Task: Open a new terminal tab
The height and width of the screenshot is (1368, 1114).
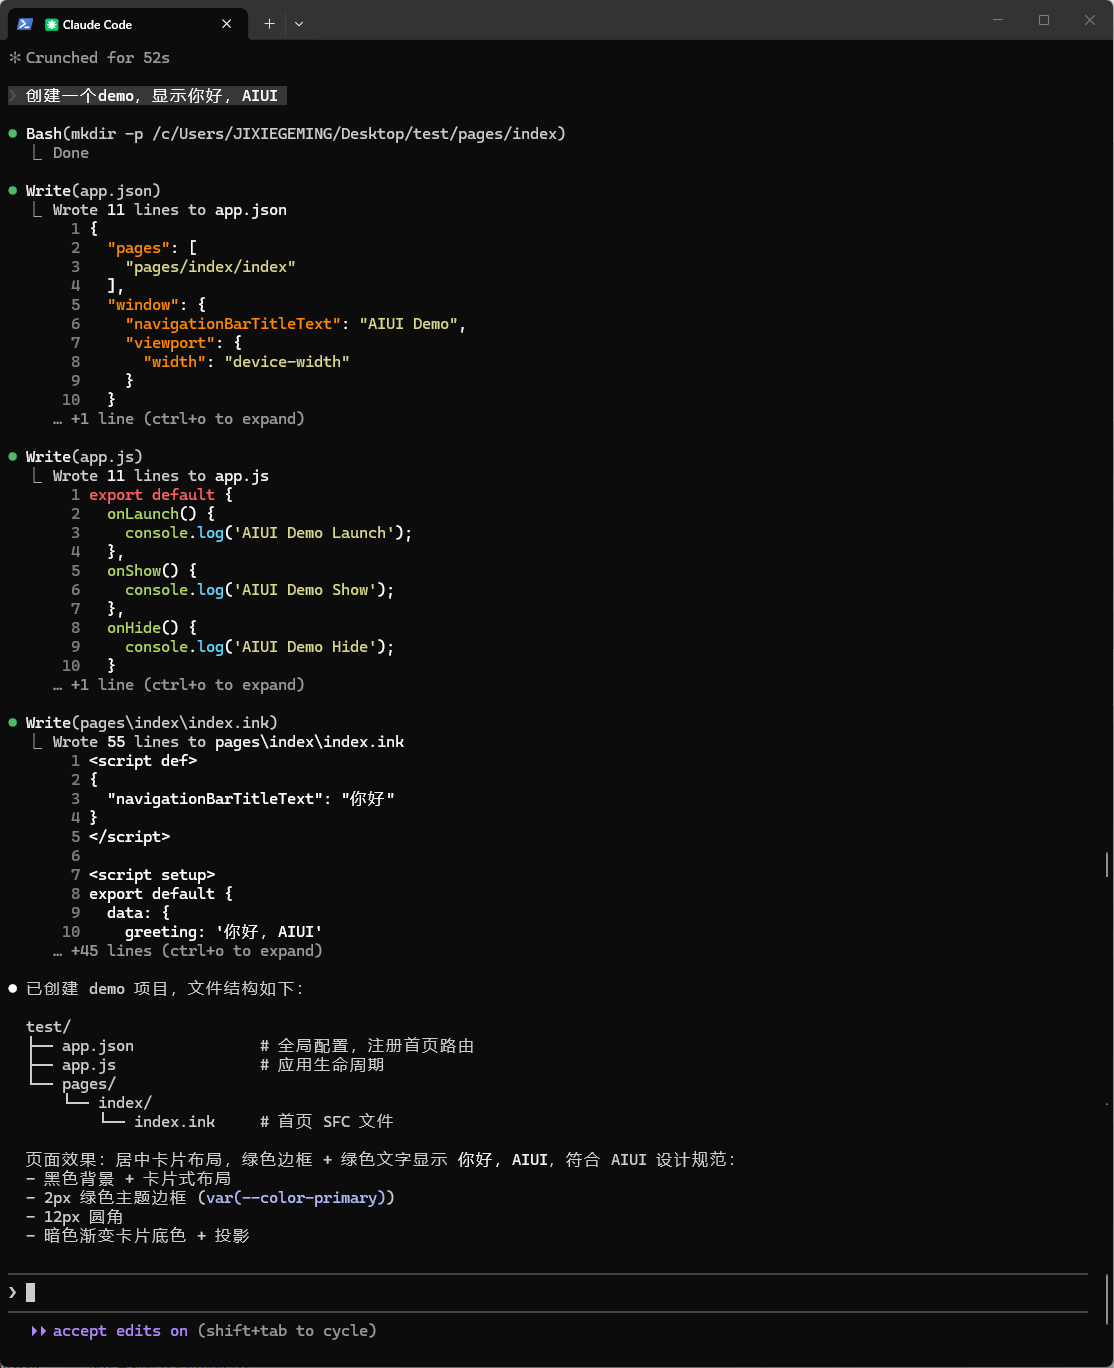Action: [x=269, y=24]
